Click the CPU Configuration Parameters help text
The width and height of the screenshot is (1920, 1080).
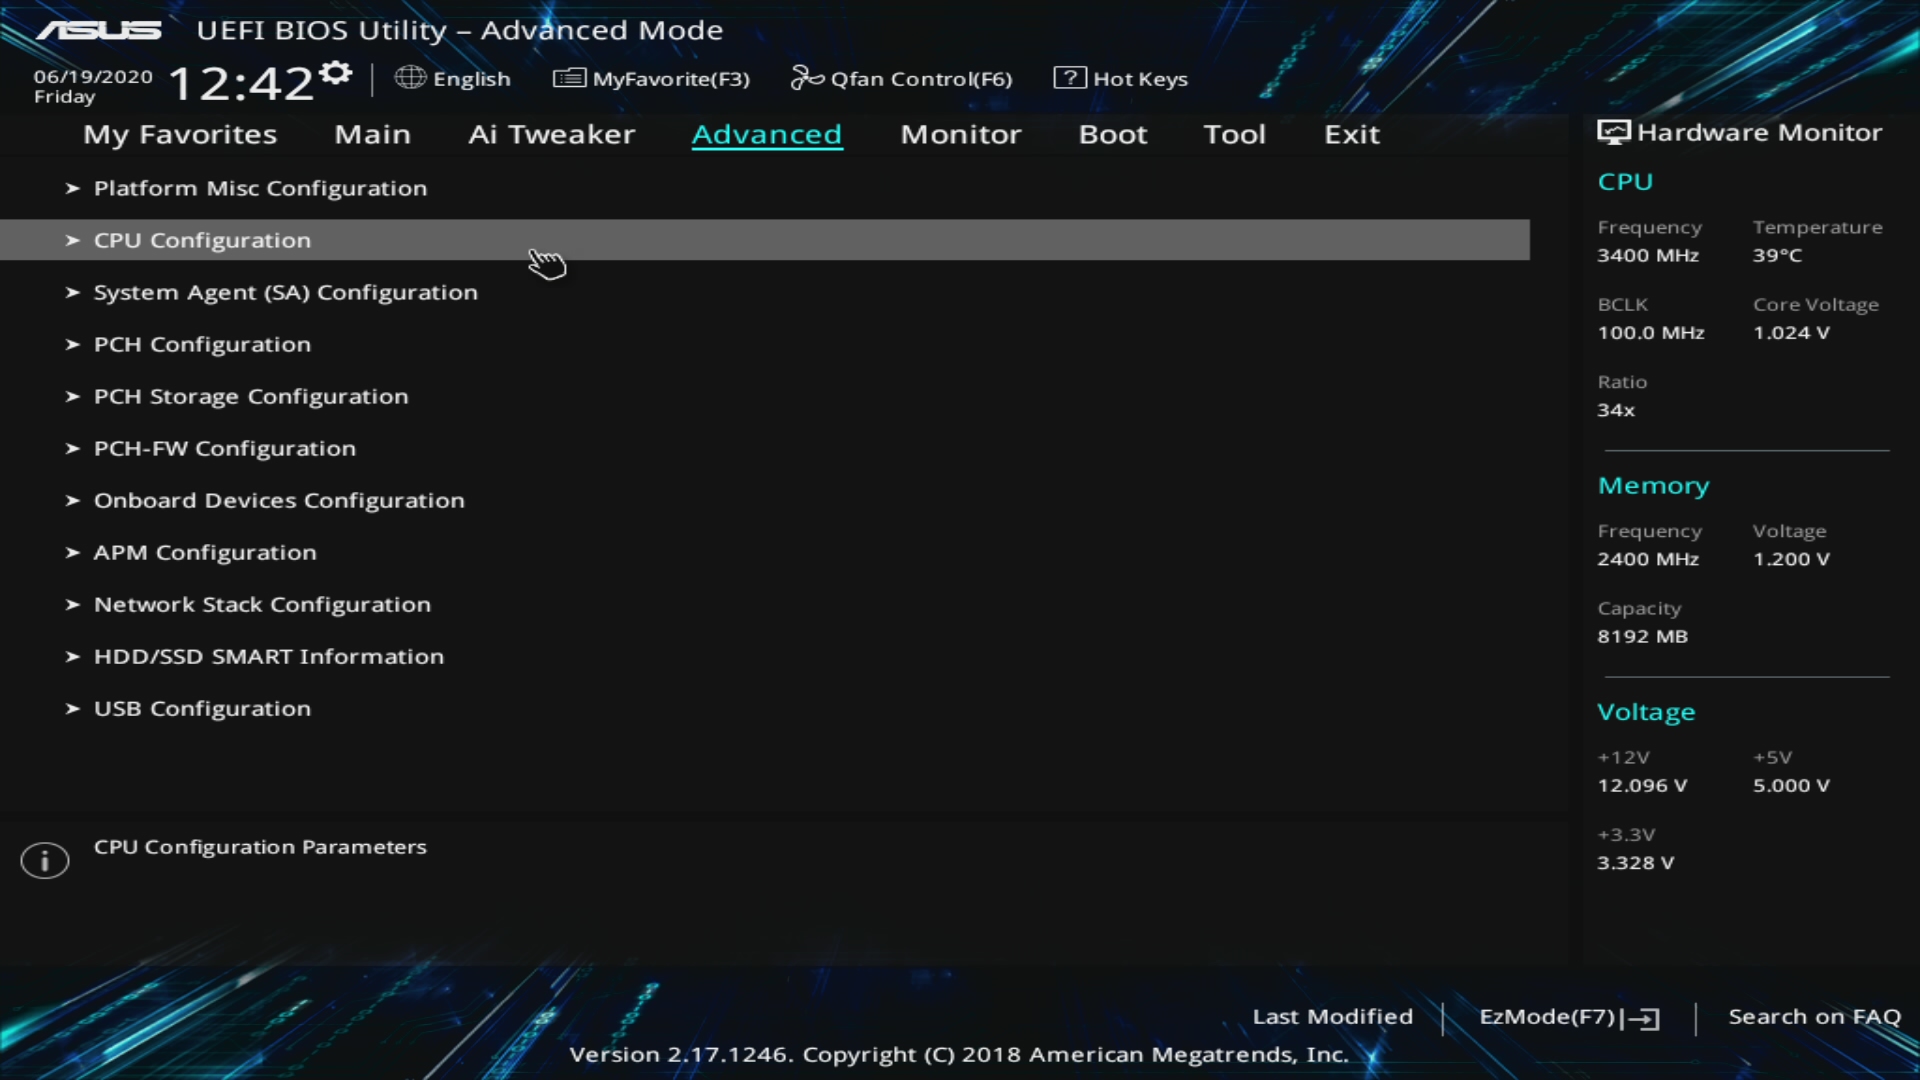[x=260, y=847]
